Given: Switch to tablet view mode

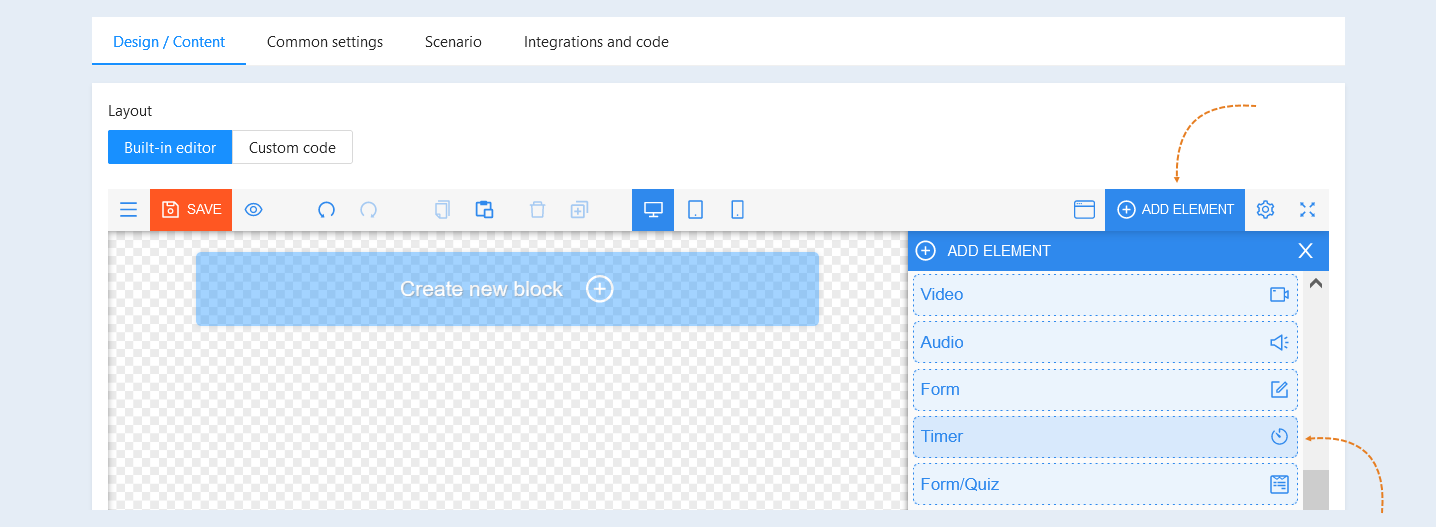Looking at the screenshot, I should 696,210.
